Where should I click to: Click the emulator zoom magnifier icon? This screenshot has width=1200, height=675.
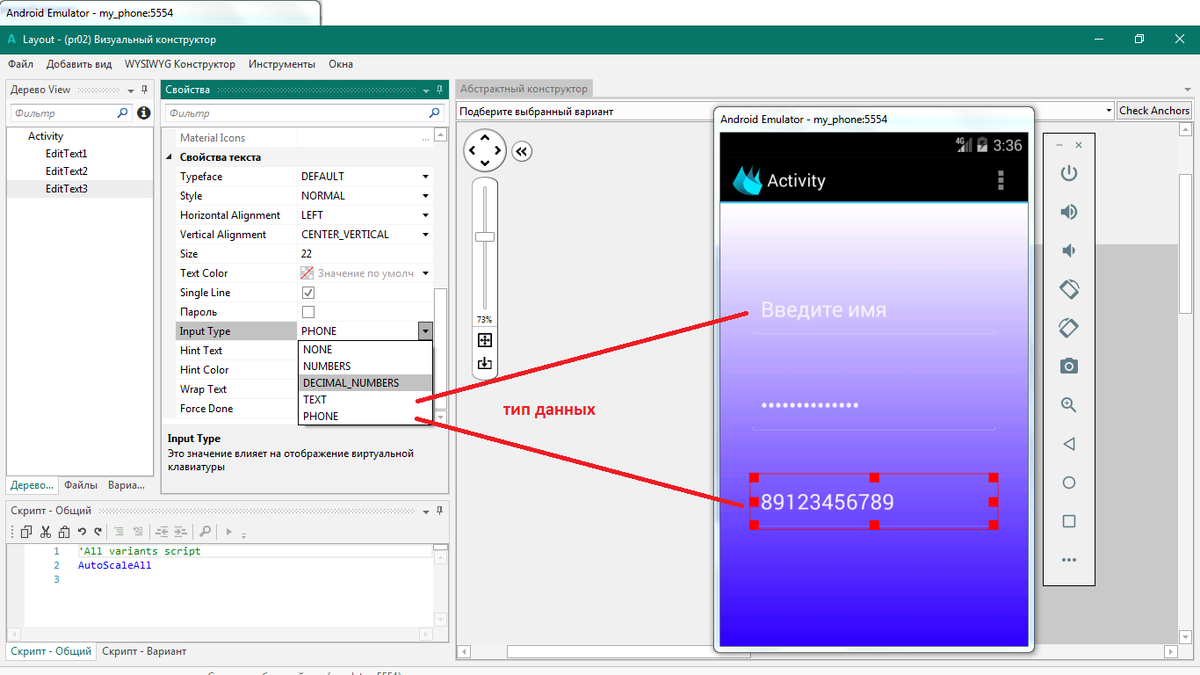point(1068,405)
